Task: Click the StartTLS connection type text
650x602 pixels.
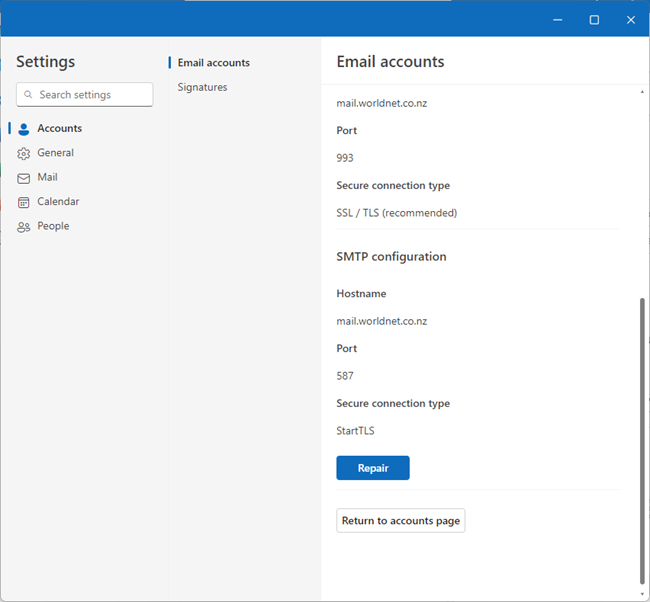Action: click(x=355, y=431)
